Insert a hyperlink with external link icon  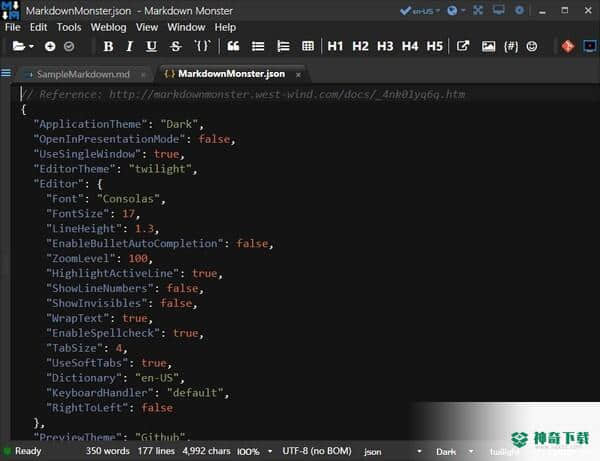point(463,46)
